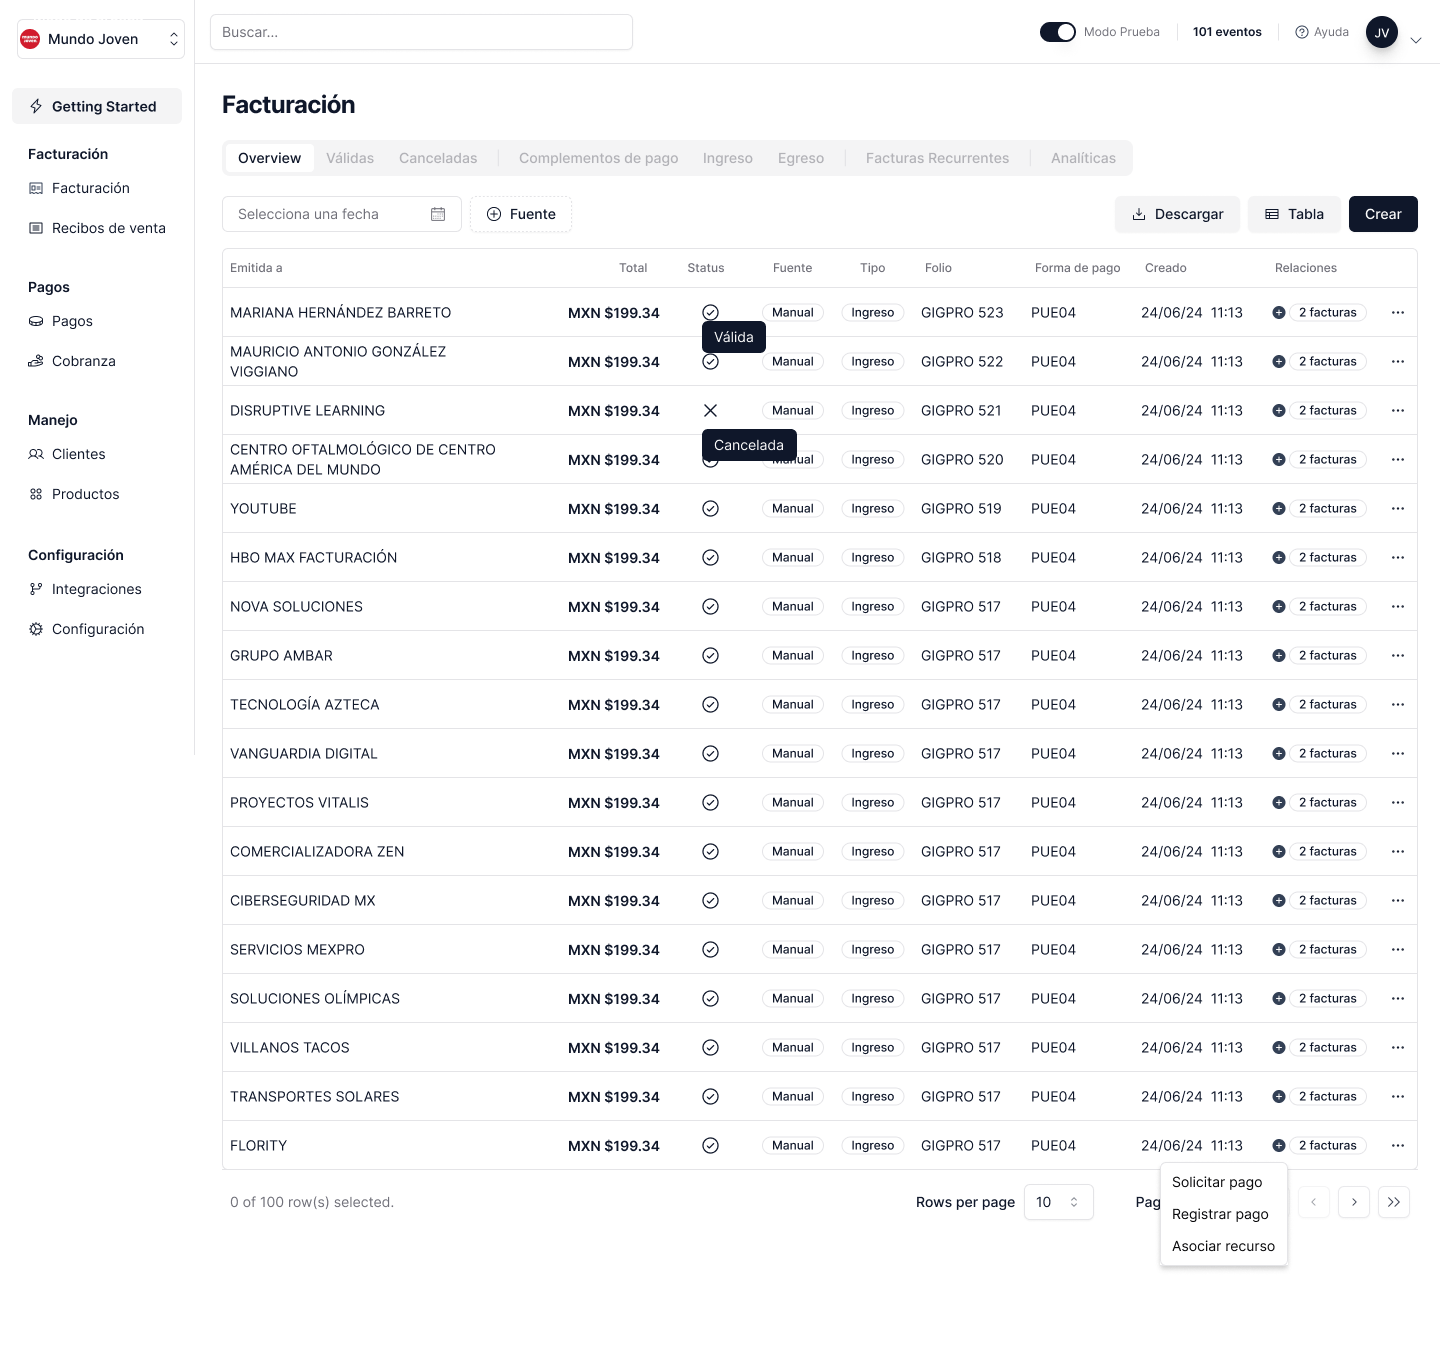
Task: Click 2 facturas badge for SOLUCIONES OLÍMPICAS
Action: point(1328,999)
